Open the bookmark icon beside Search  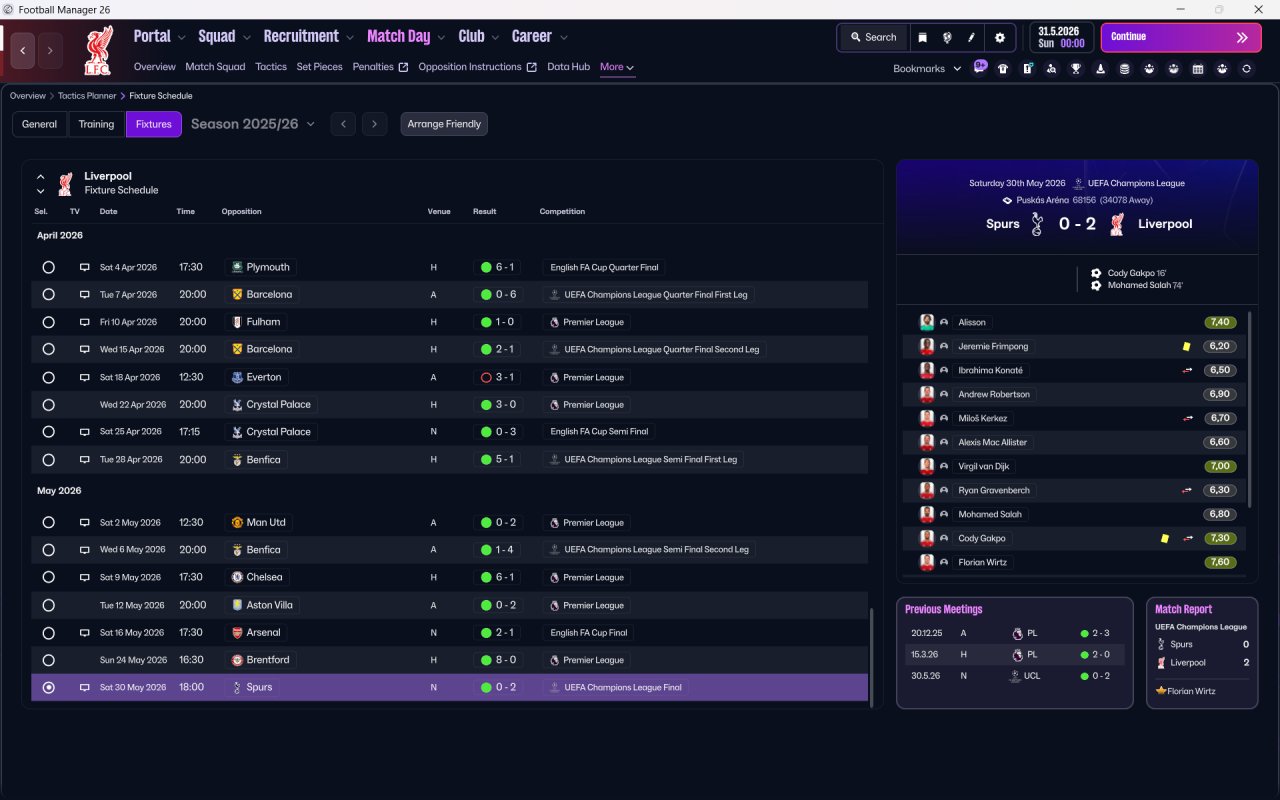(922, 37)
